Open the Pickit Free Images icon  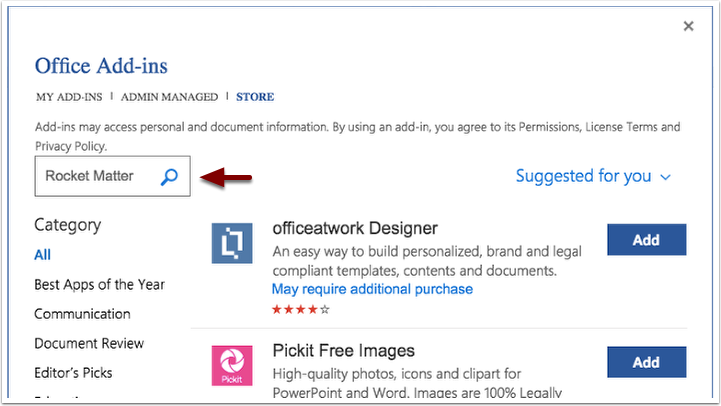point(232,366)
